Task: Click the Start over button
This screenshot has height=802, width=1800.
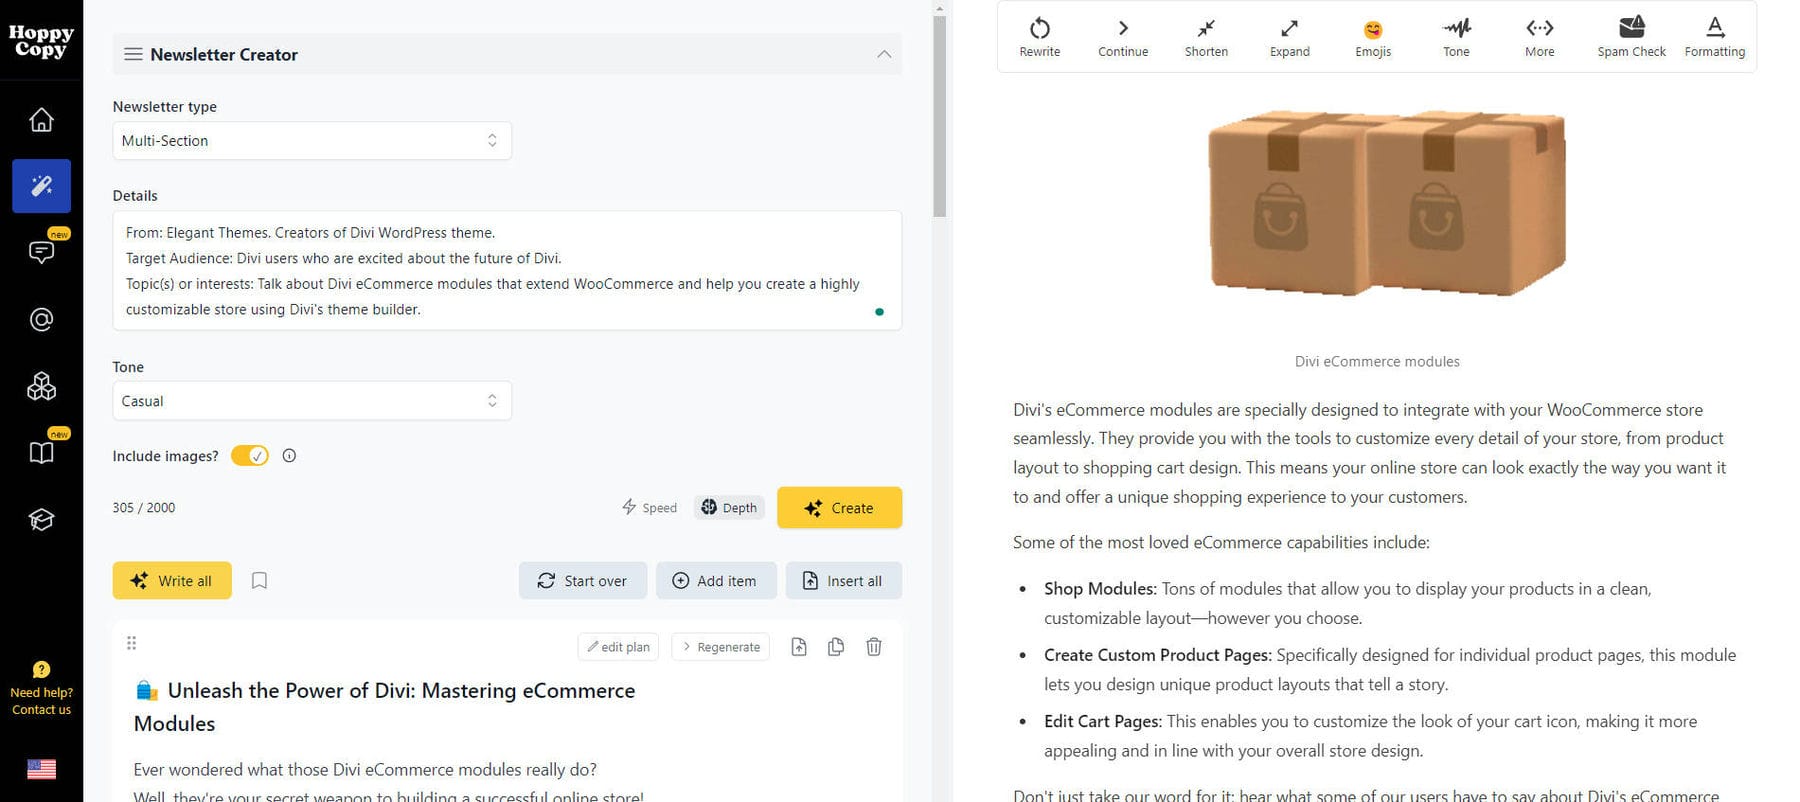Action: 582,581
